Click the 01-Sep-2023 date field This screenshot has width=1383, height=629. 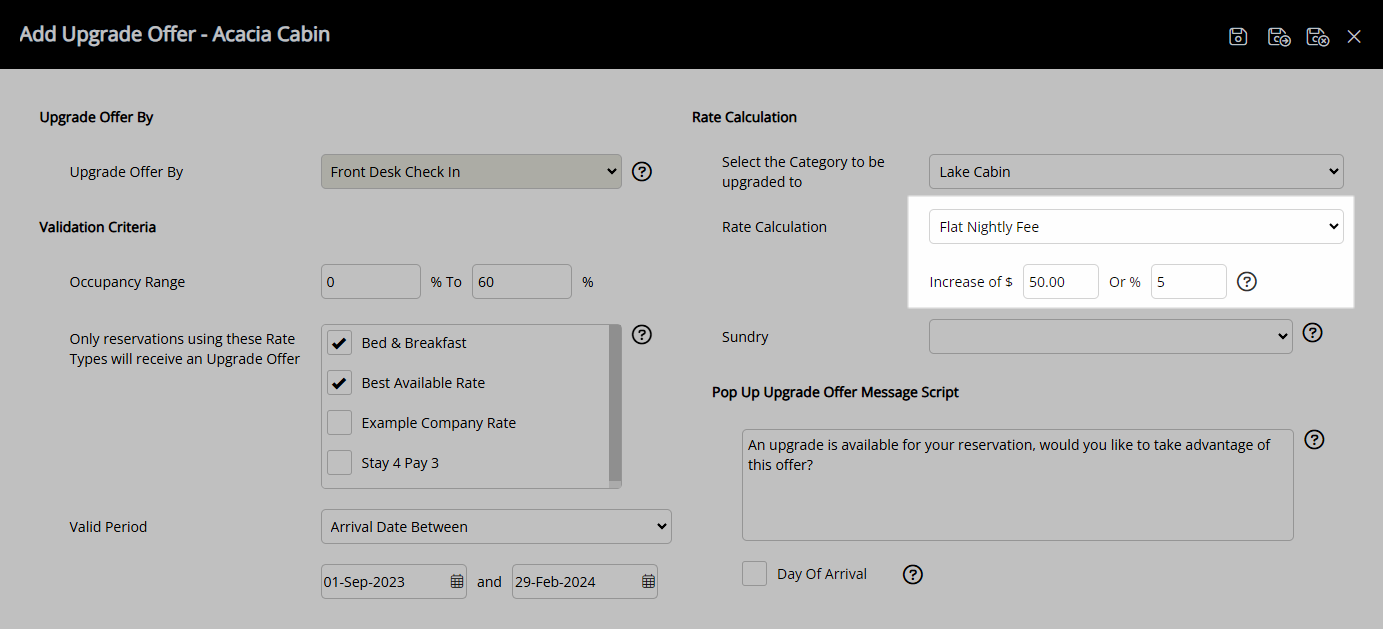[394, 581]
